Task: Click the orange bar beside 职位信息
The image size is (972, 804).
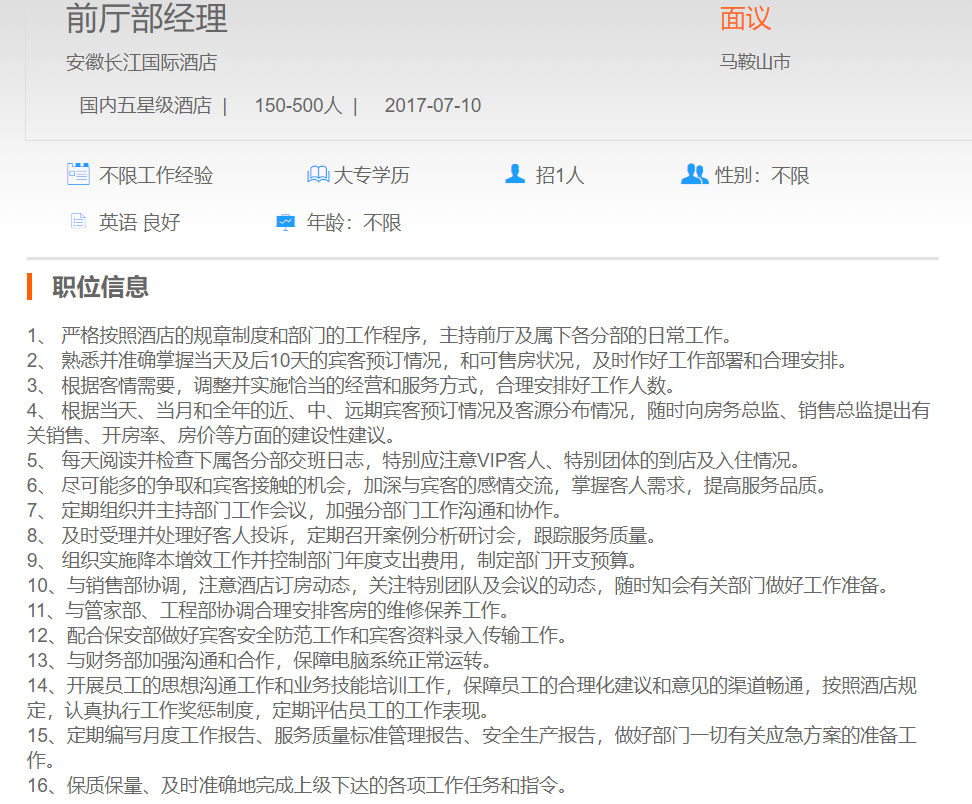Action: tap(31, 287)
